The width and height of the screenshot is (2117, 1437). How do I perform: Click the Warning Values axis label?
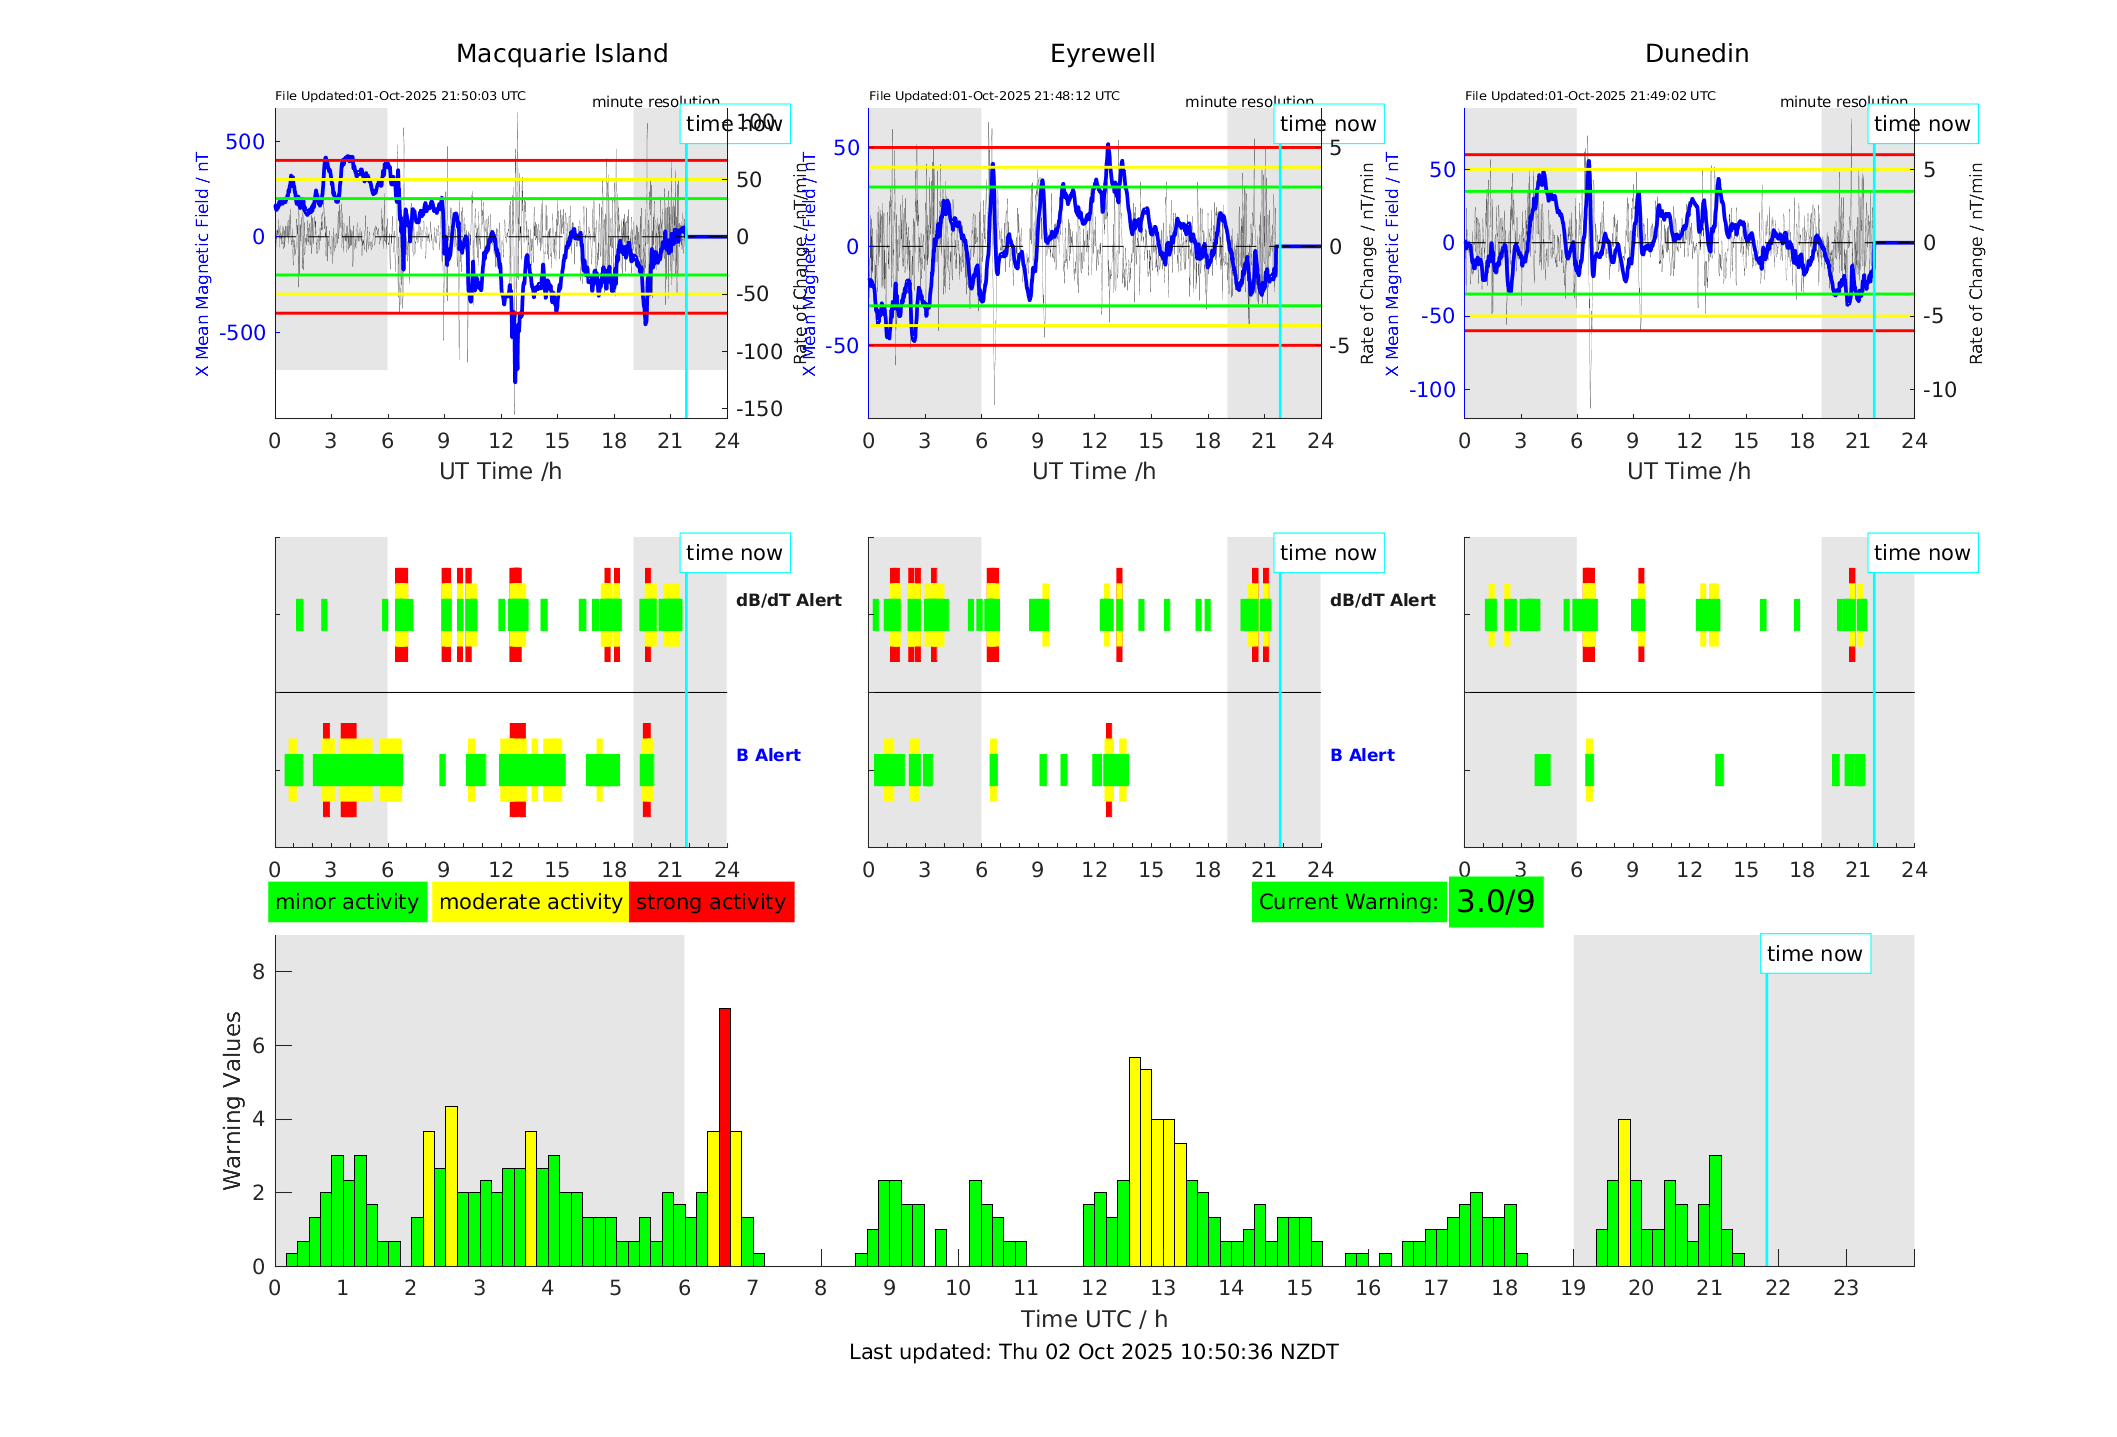[232, 1100]
